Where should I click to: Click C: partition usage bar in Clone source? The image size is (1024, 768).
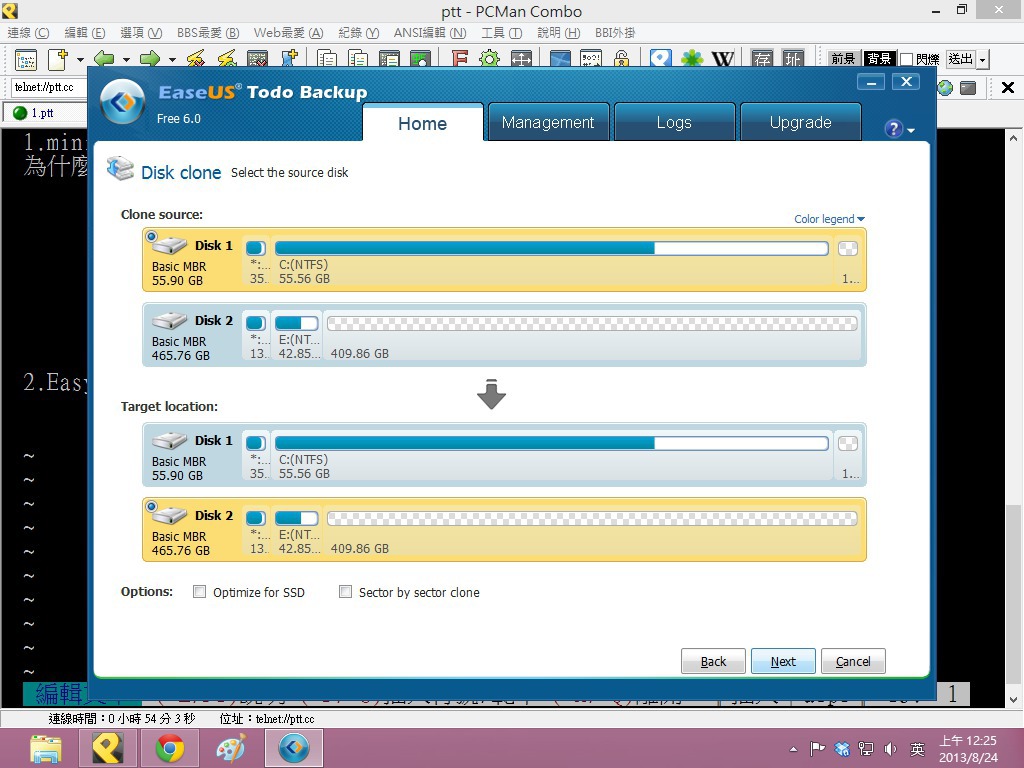pyautogui.click(x=552, y=248)
